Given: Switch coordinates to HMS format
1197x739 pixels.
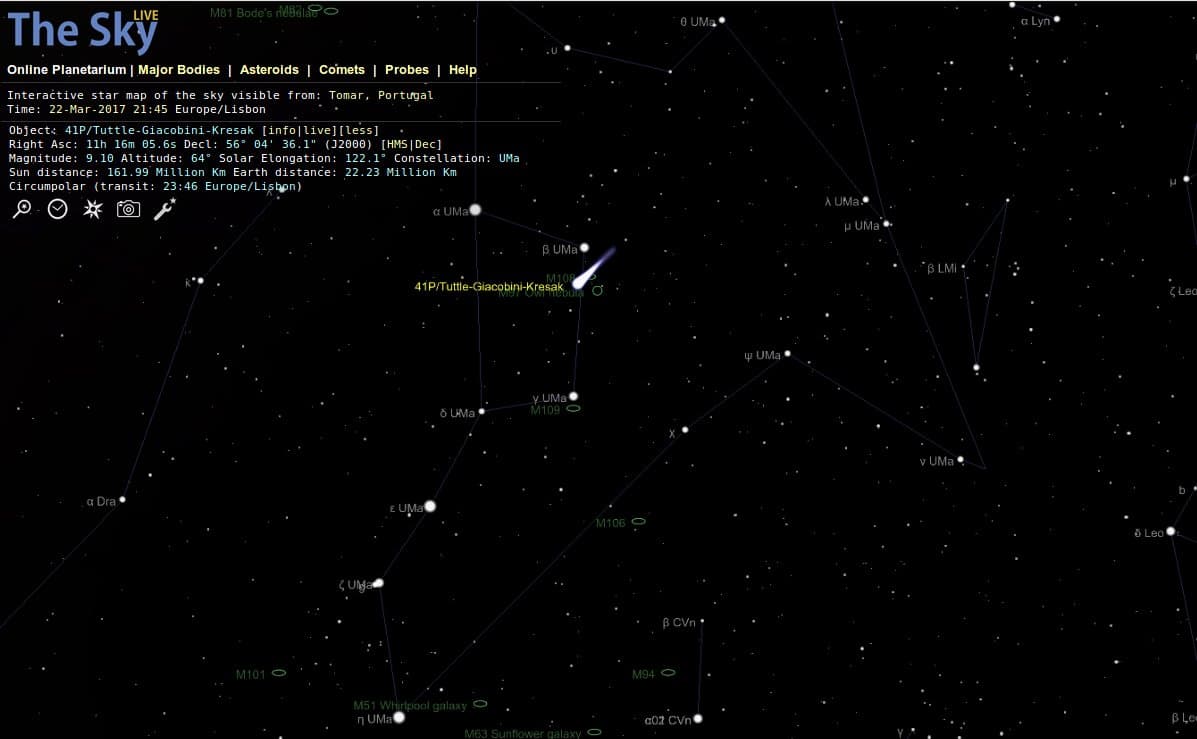Looking at the screenshot, I should pos(397,144).
